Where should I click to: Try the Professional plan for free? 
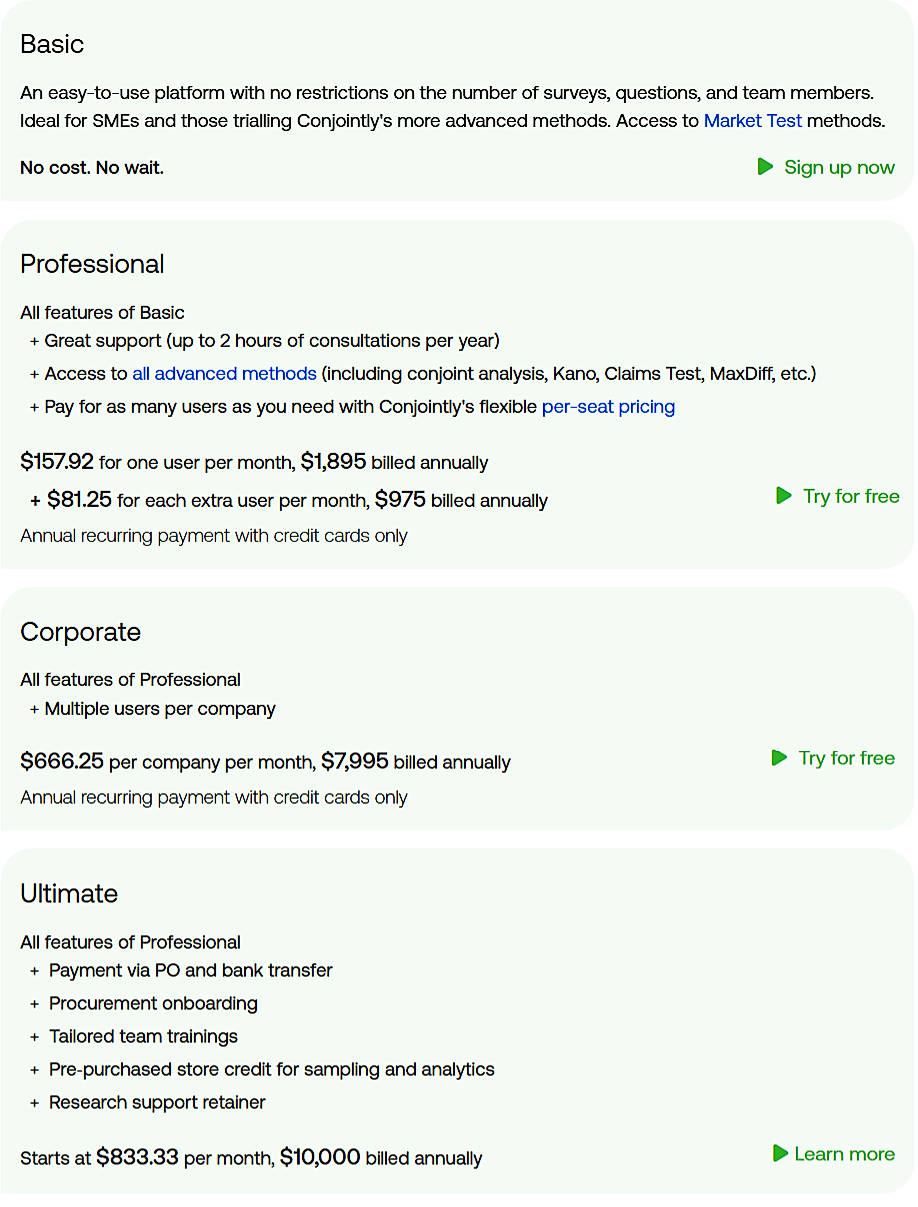tap(851, 496)
